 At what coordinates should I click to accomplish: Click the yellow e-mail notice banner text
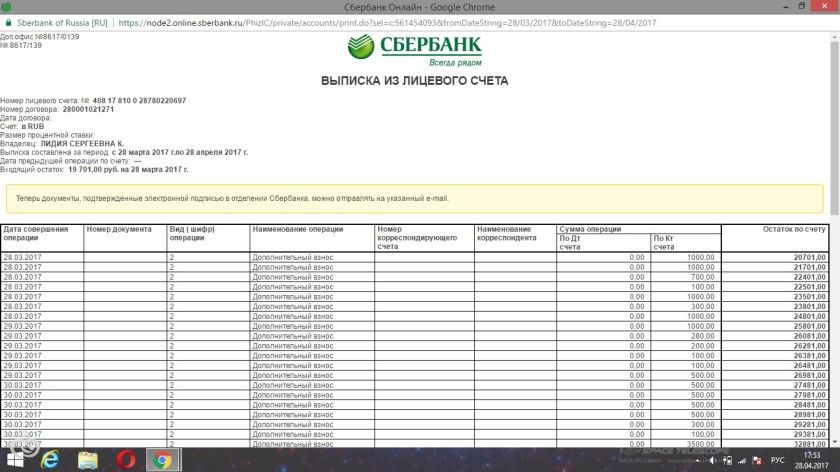tap(232, 198)
